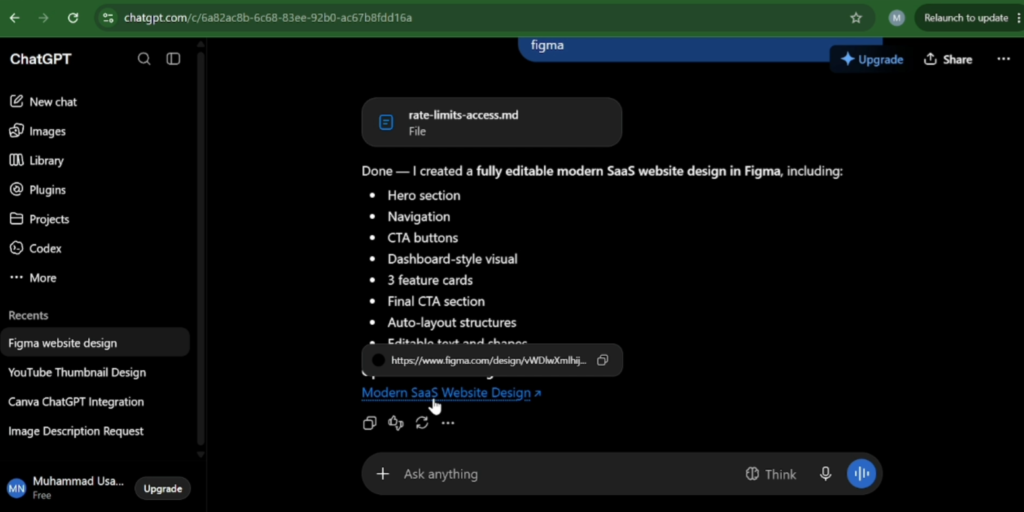
Task: Click the browser forward arrow
Action: point(44,18)
